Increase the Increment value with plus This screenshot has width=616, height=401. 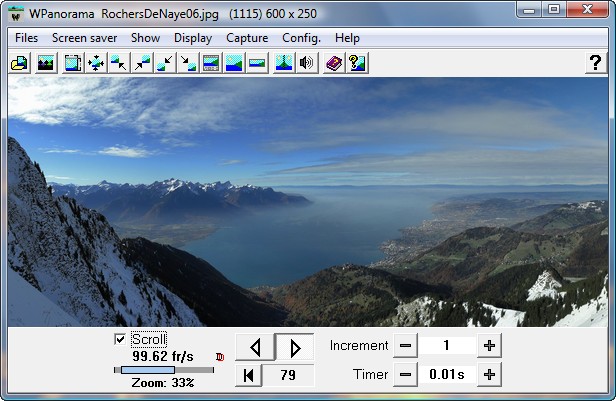coord(489,346)
